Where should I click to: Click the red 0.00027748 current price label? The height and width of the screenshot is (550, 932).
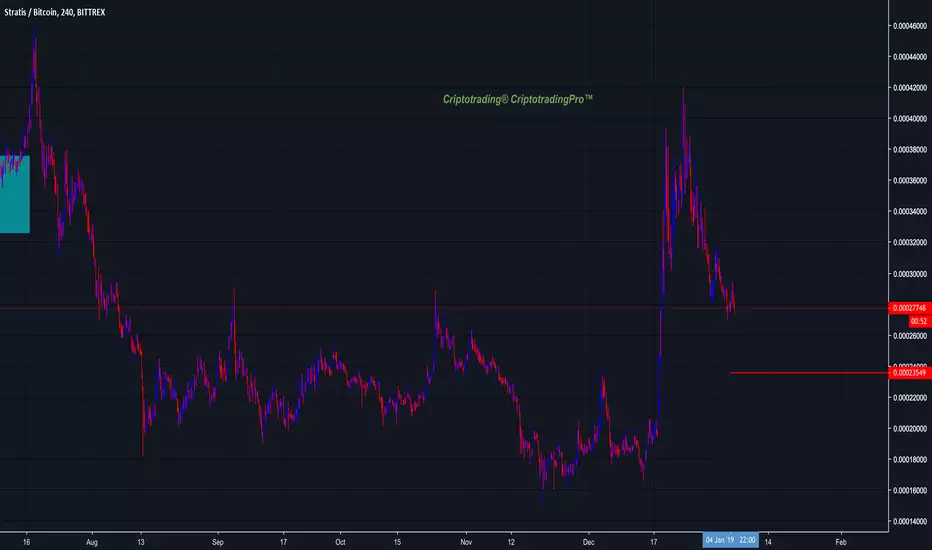[x=910, y=308]
